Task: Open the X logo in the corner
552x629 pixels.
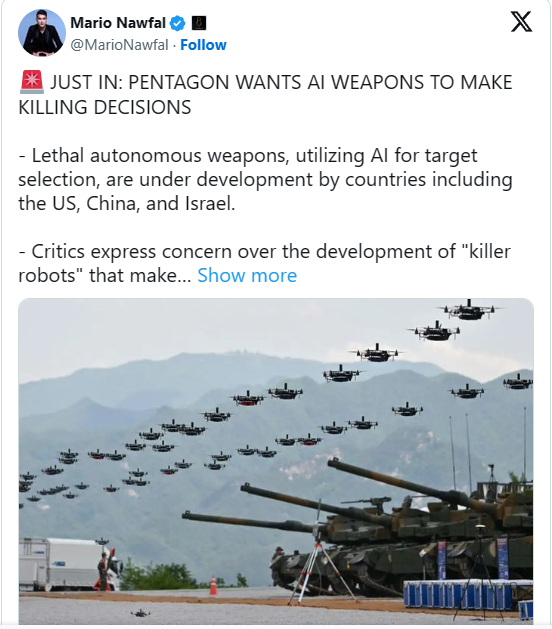Action: 521,22
